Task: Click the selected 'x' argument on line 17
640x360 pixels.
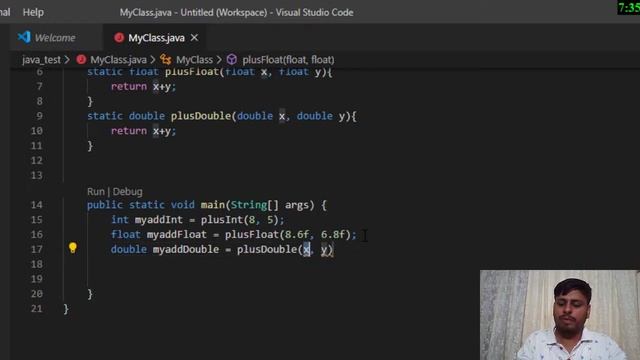Action: click(307, 249)
